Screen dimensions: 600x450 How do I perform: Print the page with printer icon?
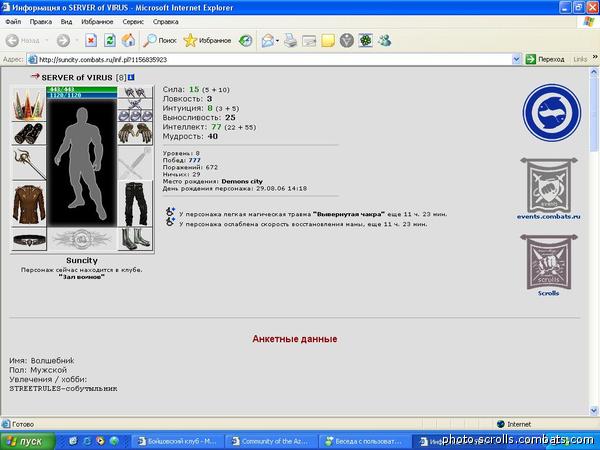pos(290,40)
